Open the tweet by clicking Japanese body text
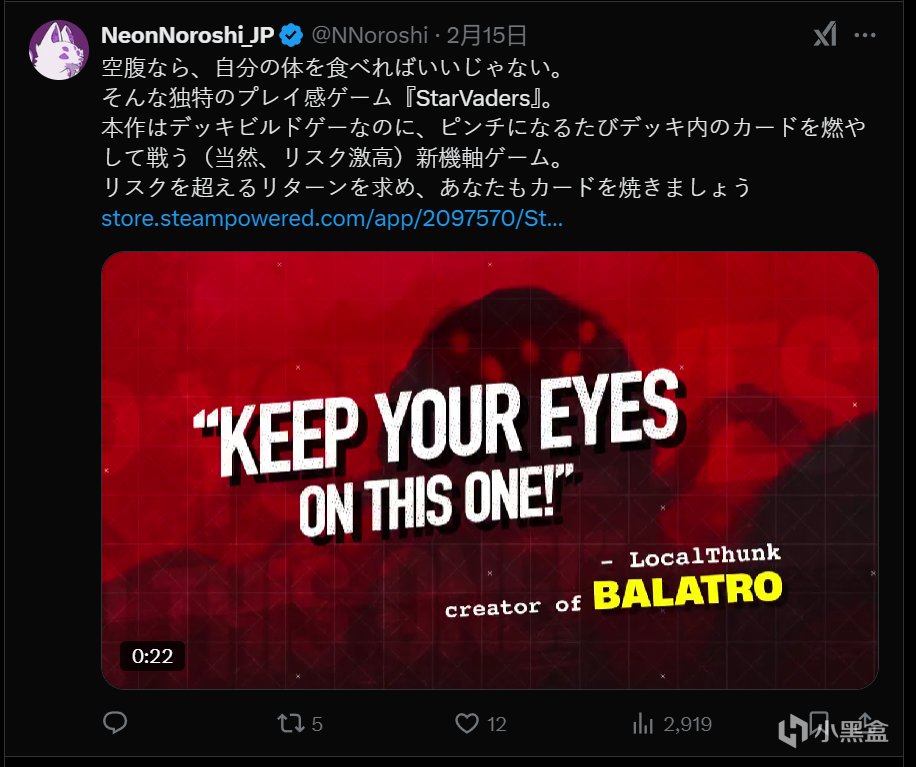Viewport: 916px width, 767px height. click(x=483, y=127)
